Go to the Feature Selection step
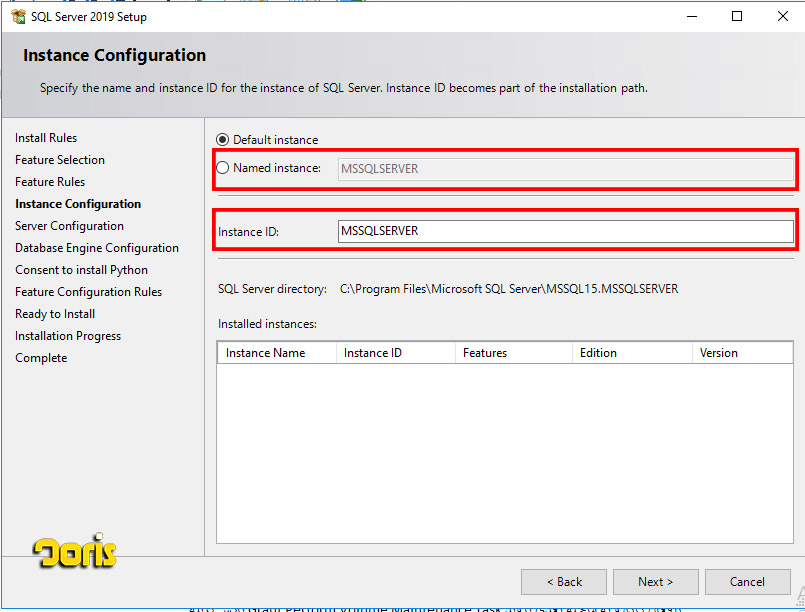This screenshot has height=612, width=805. (x=60, y=160)
